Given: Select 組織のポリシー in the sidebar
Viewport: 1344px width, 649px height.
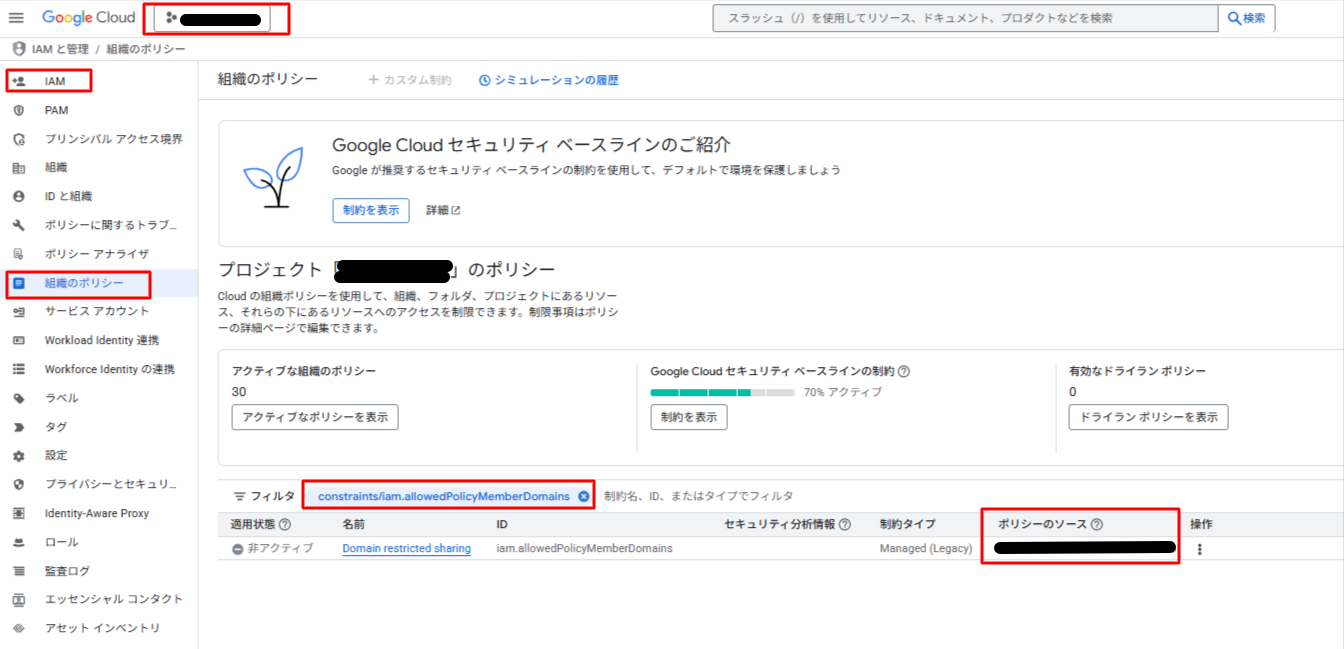Looking at the screenshot, I should (84, 283).
